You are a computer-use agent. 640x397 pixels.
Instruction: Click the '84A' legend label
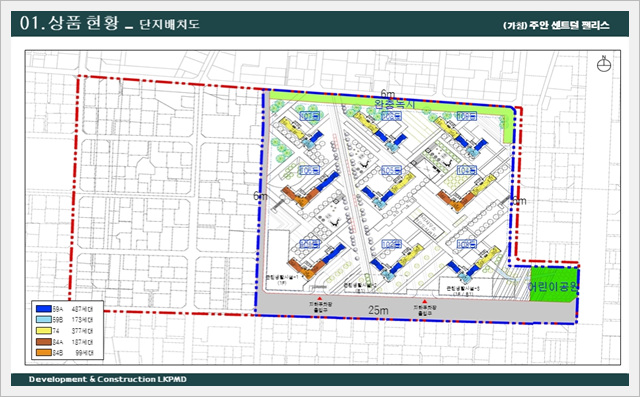(58, 342)
